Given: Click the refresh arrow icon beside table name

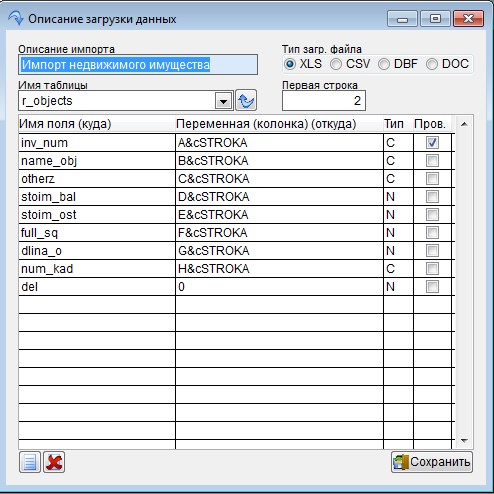Looking at the screenshot, I should (x=246, y=100).
